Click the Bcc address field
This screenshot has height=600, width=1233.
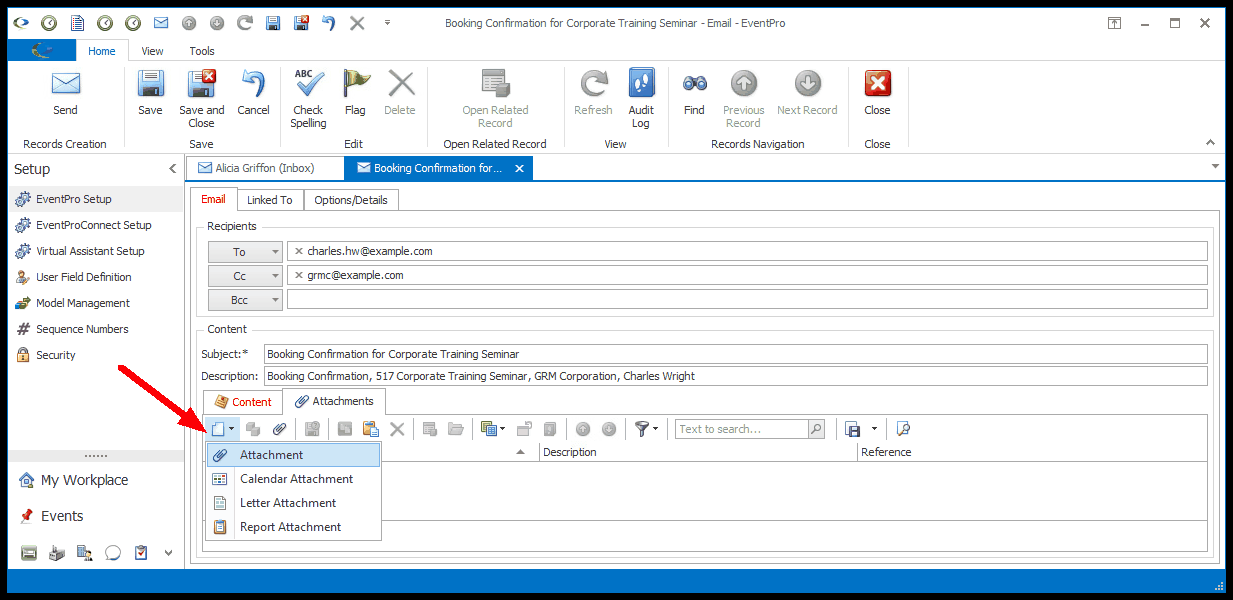point(747,299)
